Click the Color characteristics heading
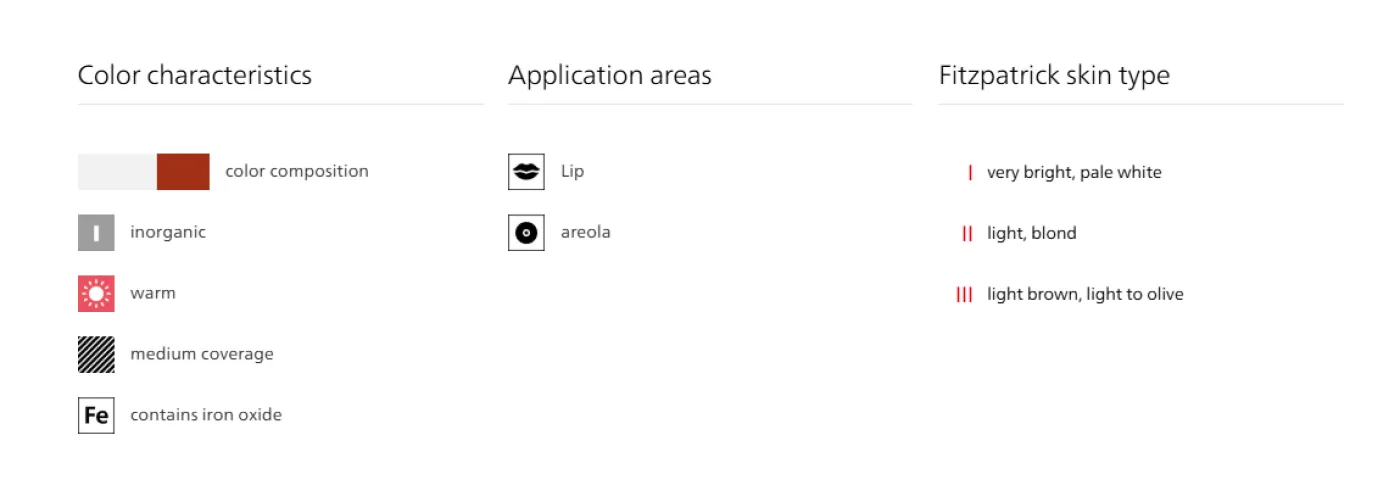Screen dimensions: 1400x485 tap(195, 76)
